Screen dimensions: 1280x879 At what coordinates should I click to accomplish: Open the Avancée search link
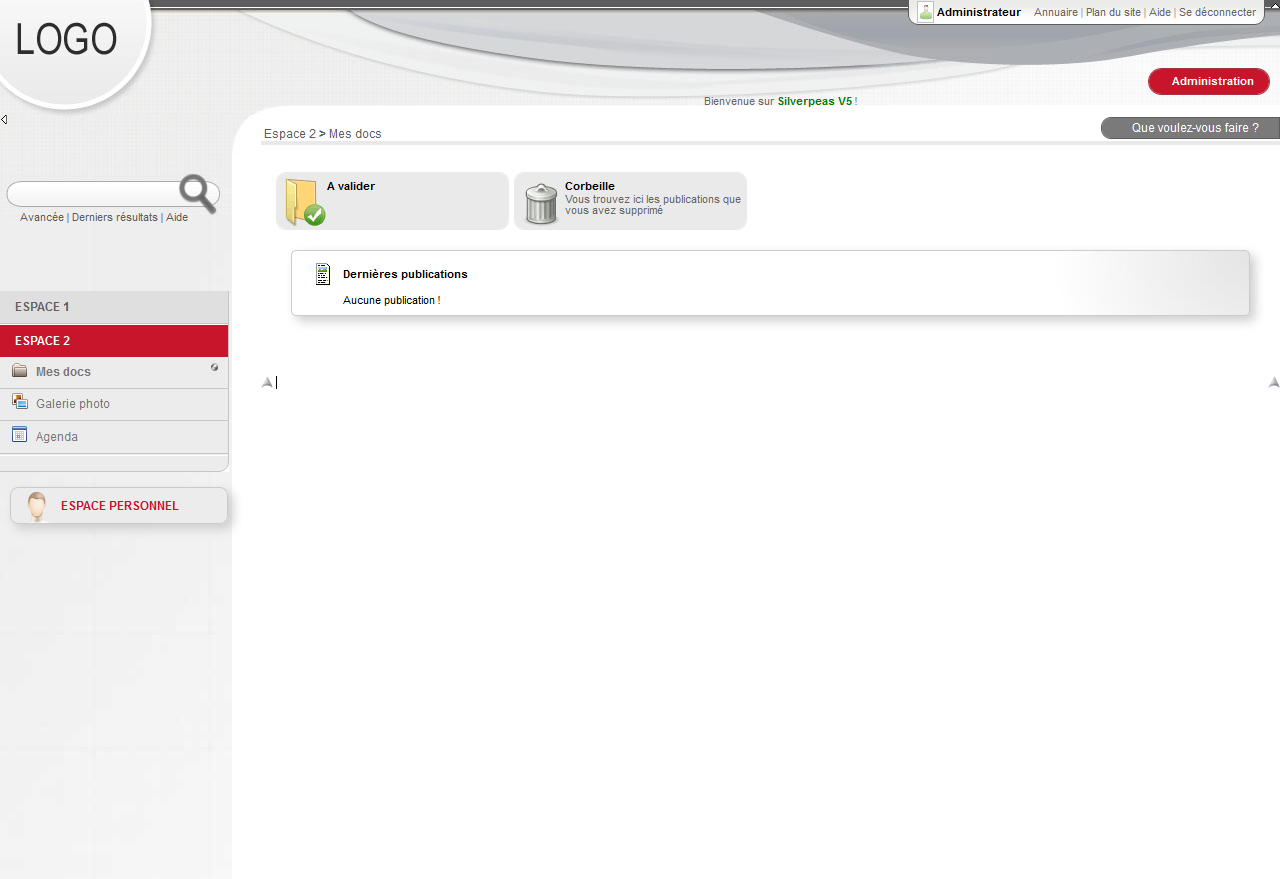point(42,218)
